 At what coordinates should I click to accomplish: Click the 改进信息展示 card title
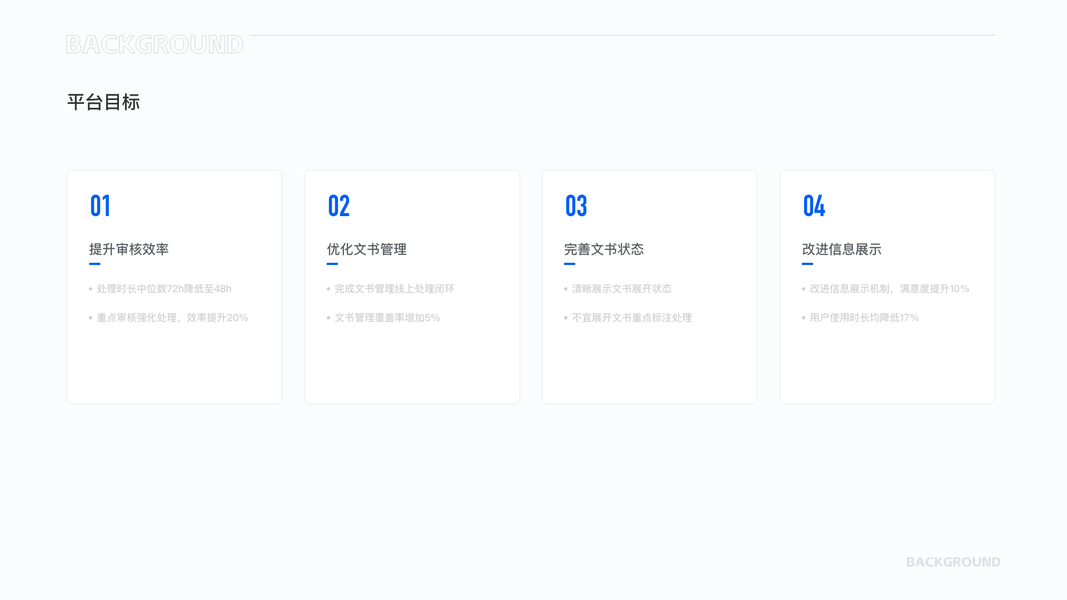(842, 250)
